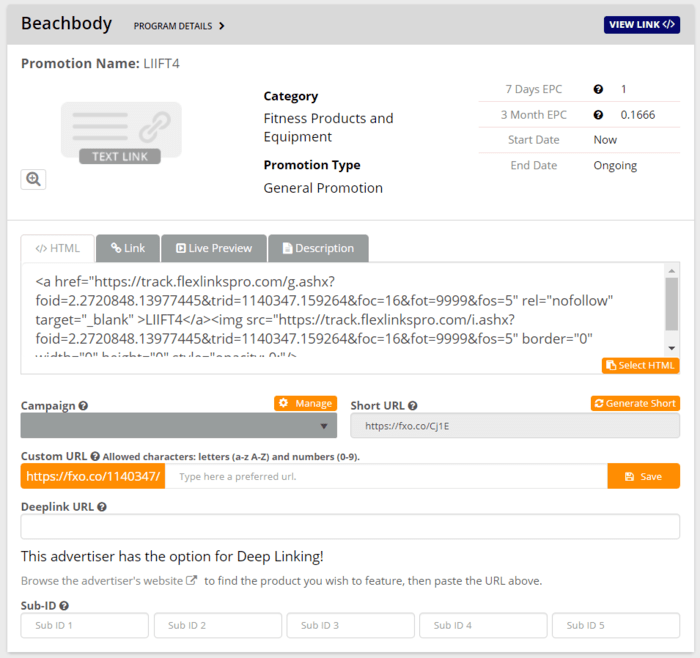
Task: Click the Select HTML button
Action: pos(640,366)
